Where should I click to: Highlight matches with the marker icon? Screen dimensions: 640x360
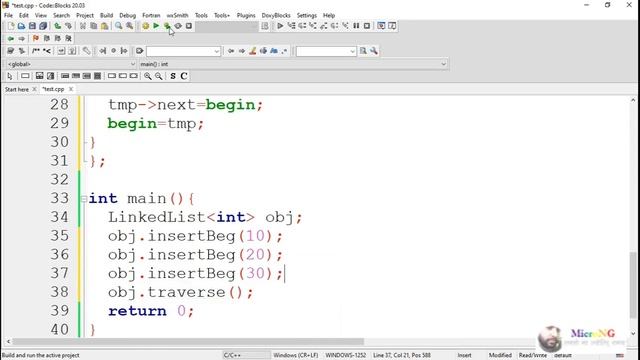pos(253,51)
